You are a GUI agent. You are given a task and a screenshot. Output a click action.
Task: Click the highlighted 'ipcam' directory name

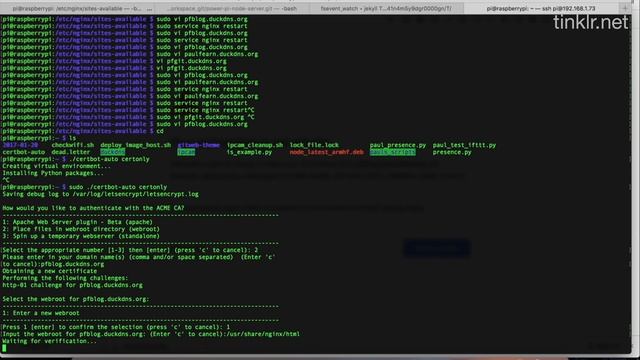tap(186, 152)
